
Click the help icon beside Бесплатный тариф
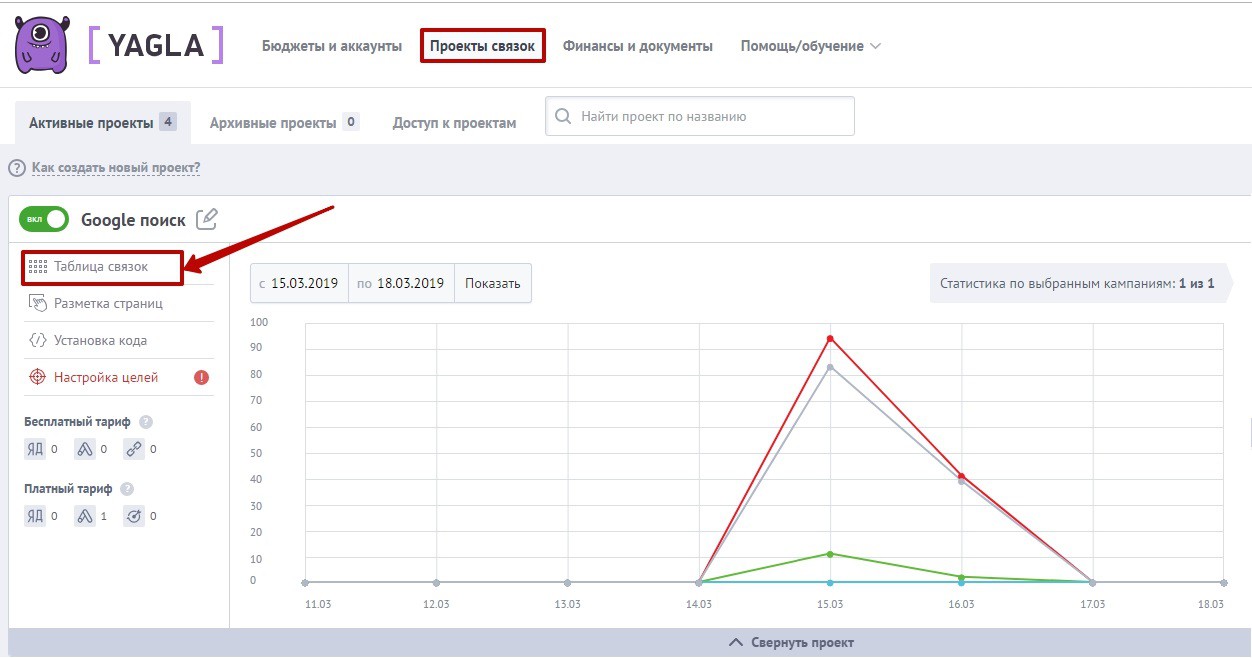point(146,422)
